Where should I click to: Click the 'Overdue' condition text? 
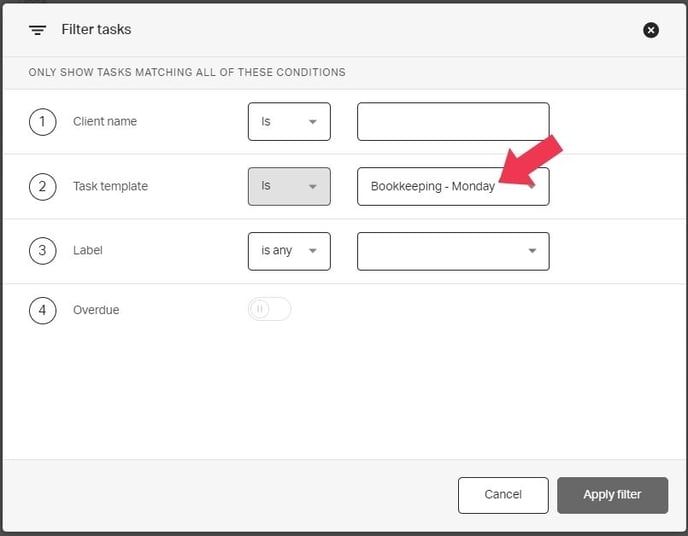(96, 310)
